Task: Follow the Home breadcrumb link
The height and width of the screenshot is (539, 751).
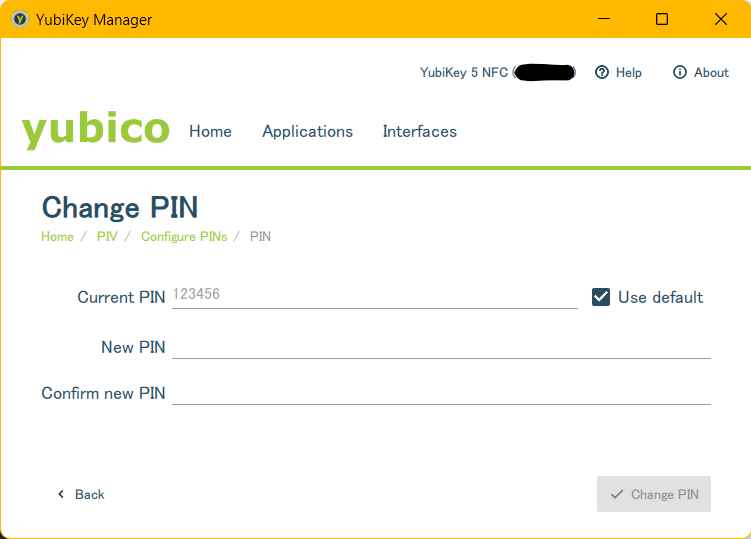Action: (57, 236)
